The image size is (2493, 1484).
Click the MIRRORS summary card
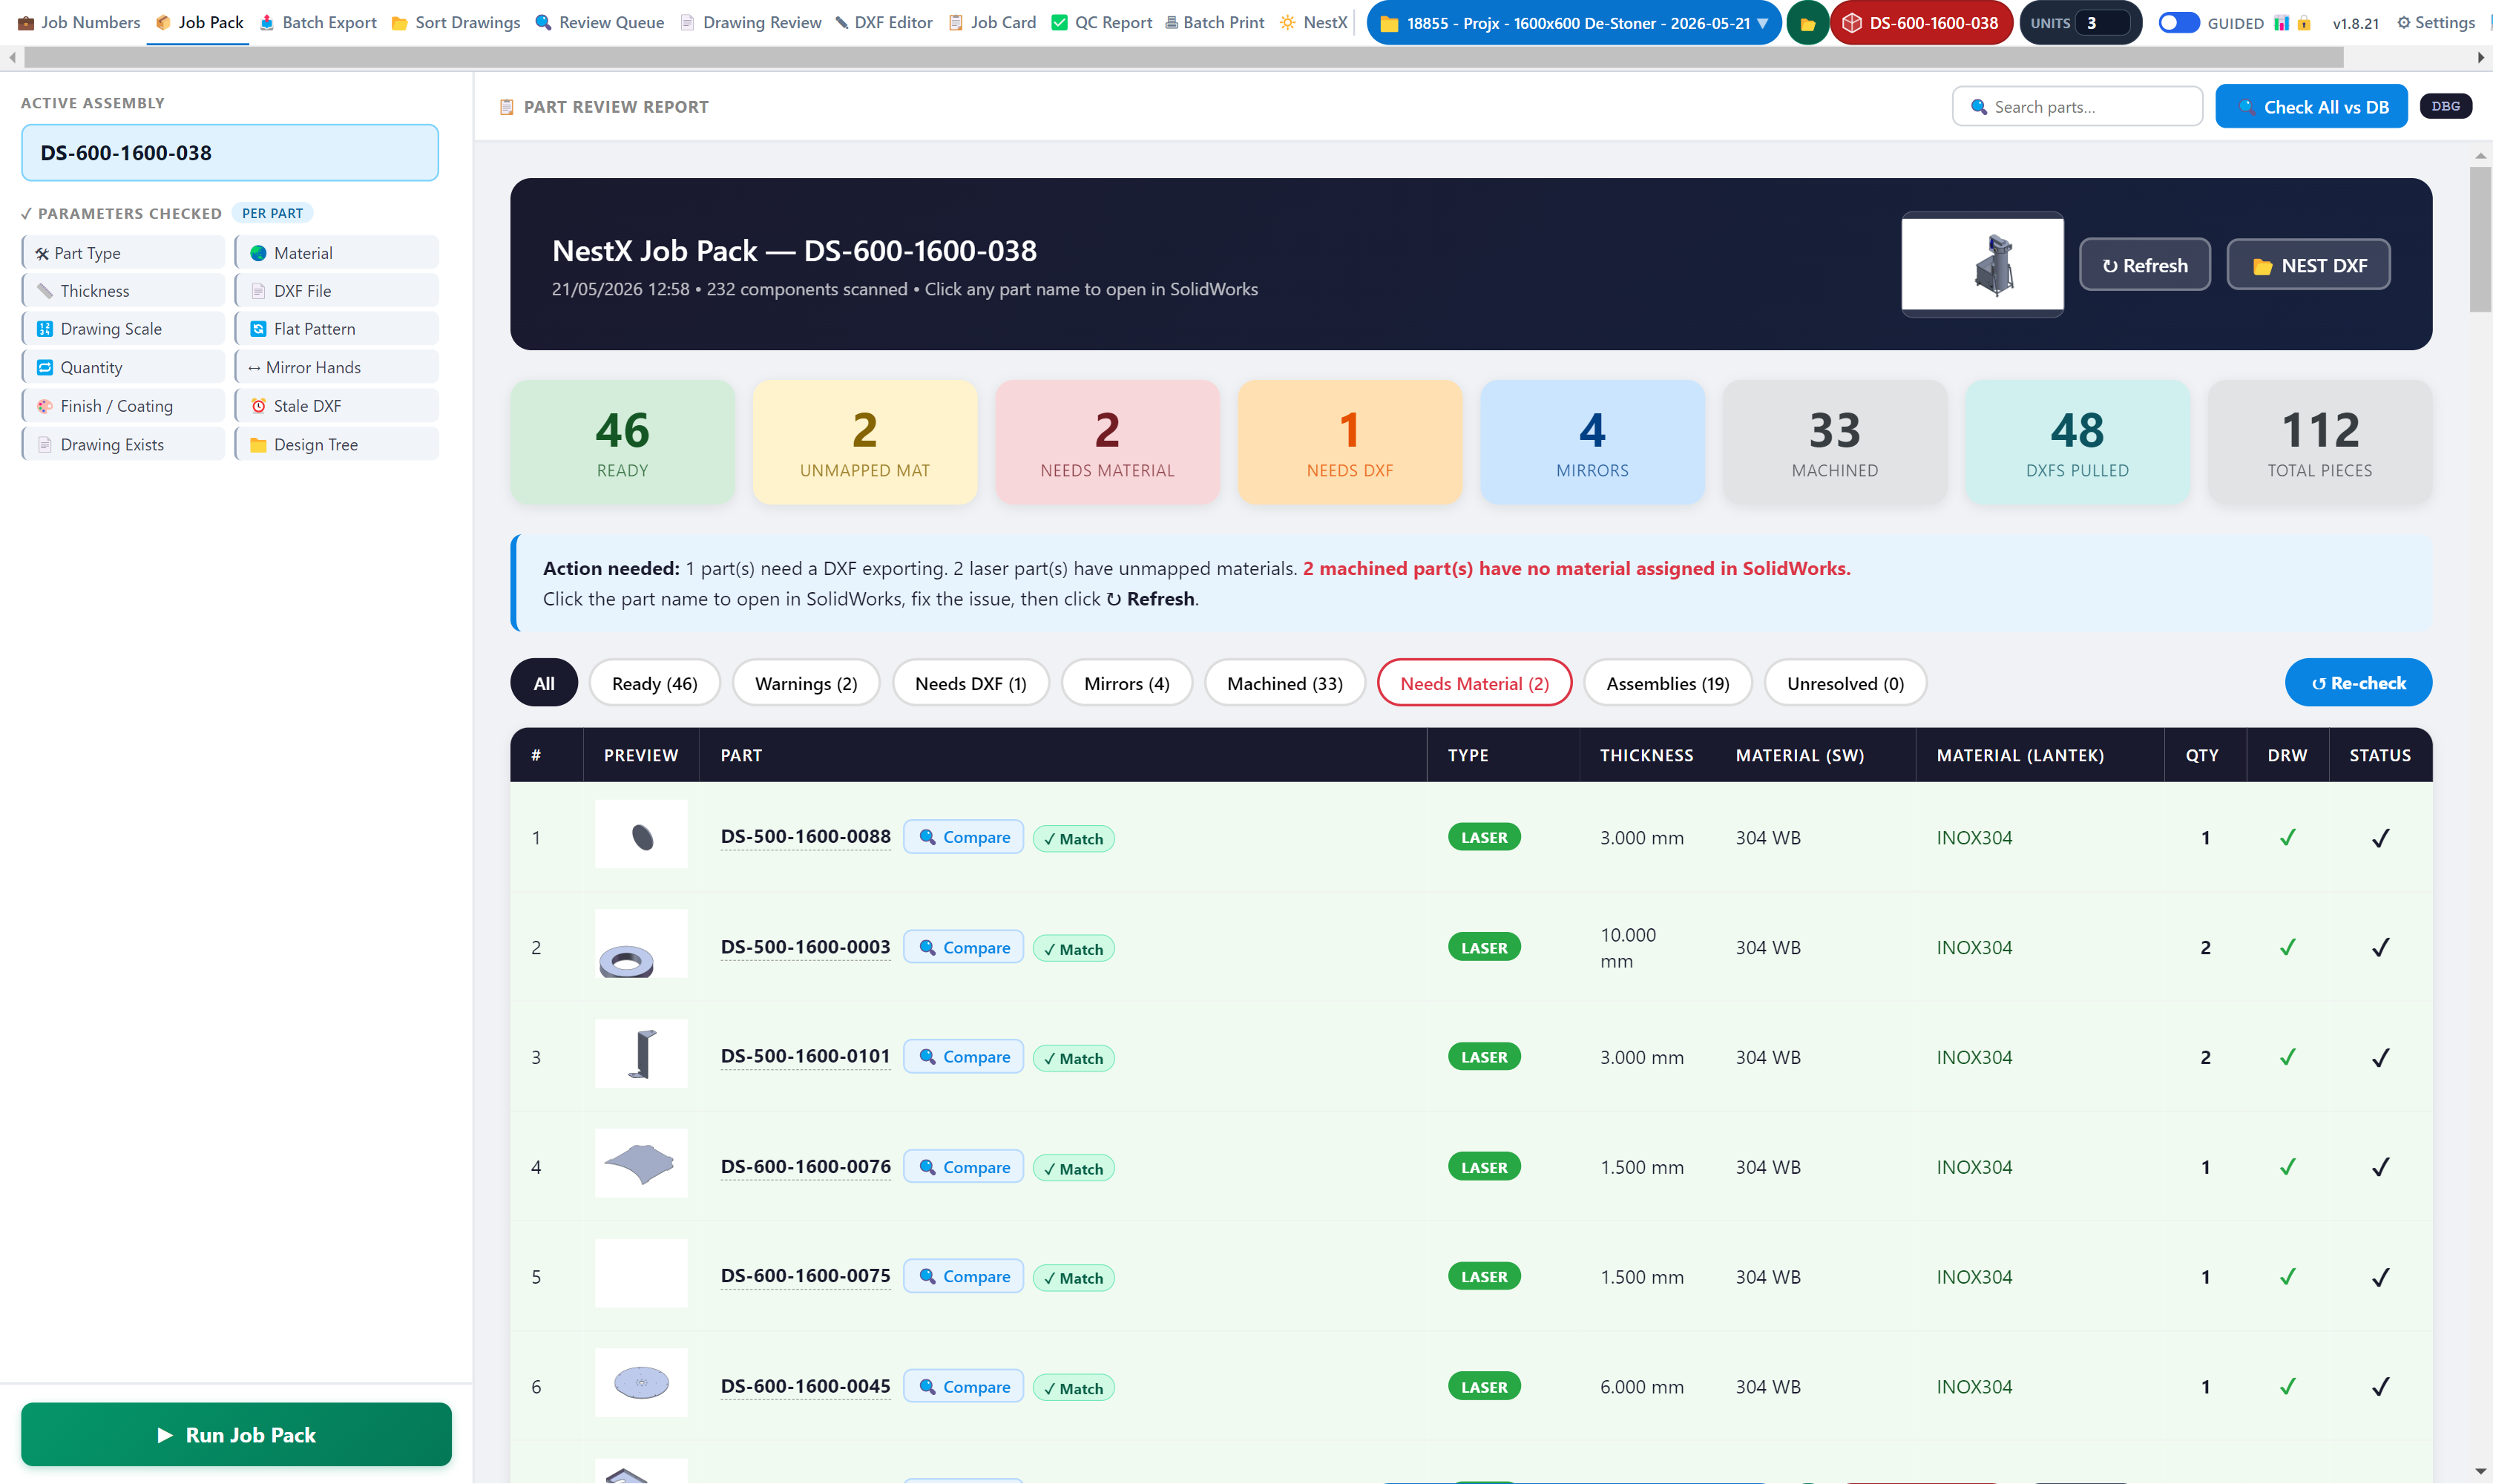click(1592, 442)
